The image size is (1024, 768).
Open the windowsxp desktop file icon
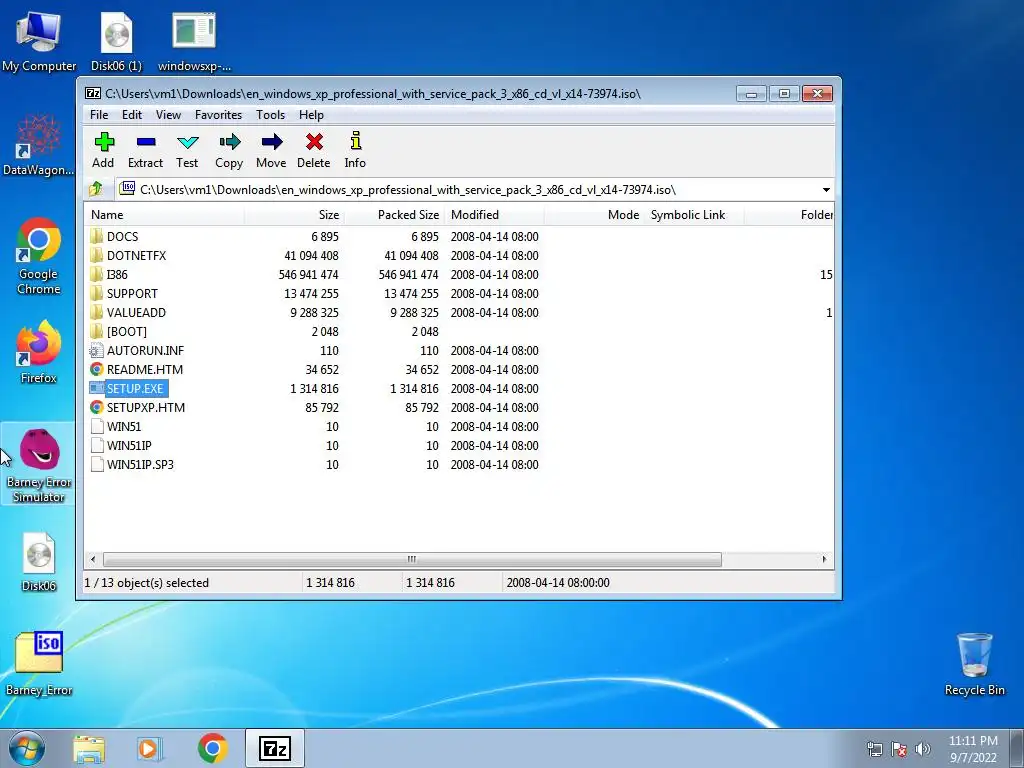(194, 40)
